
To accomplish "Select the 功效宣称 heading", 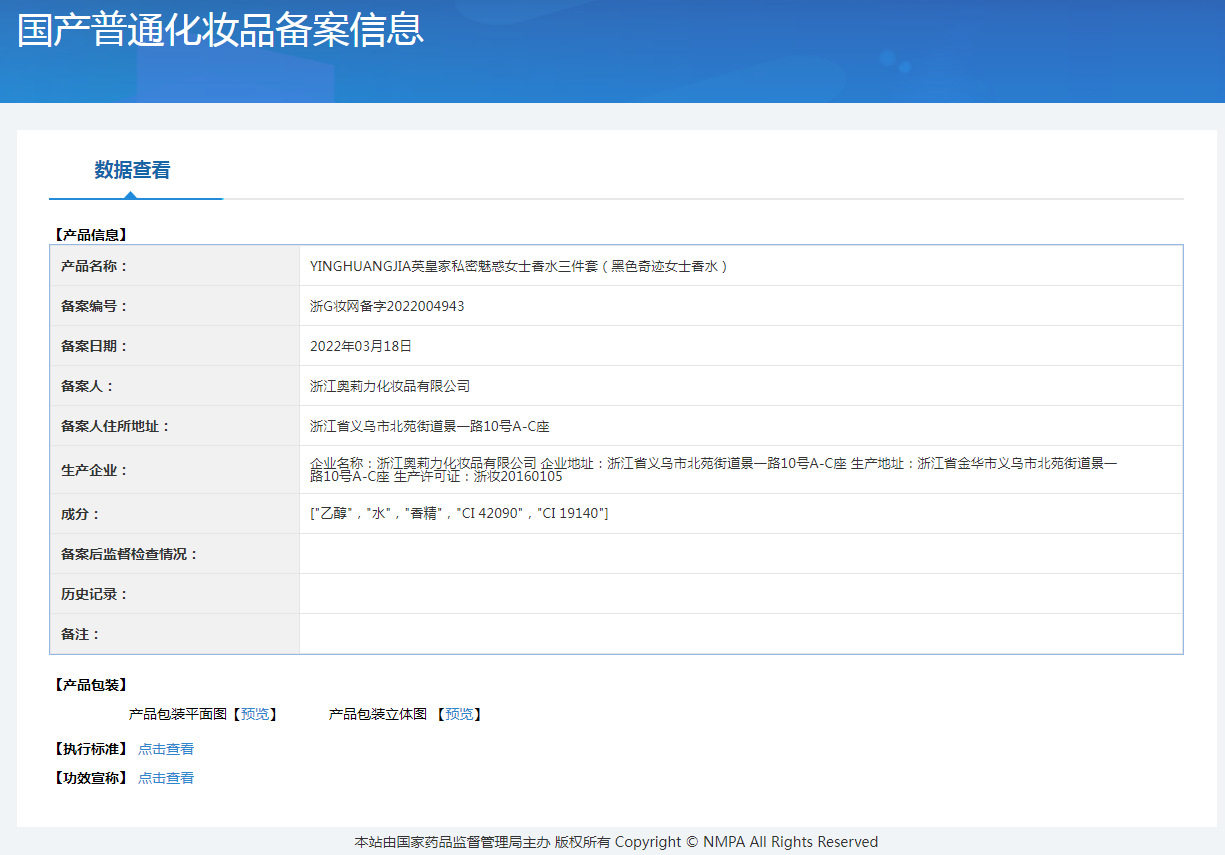I will point(90,778).
